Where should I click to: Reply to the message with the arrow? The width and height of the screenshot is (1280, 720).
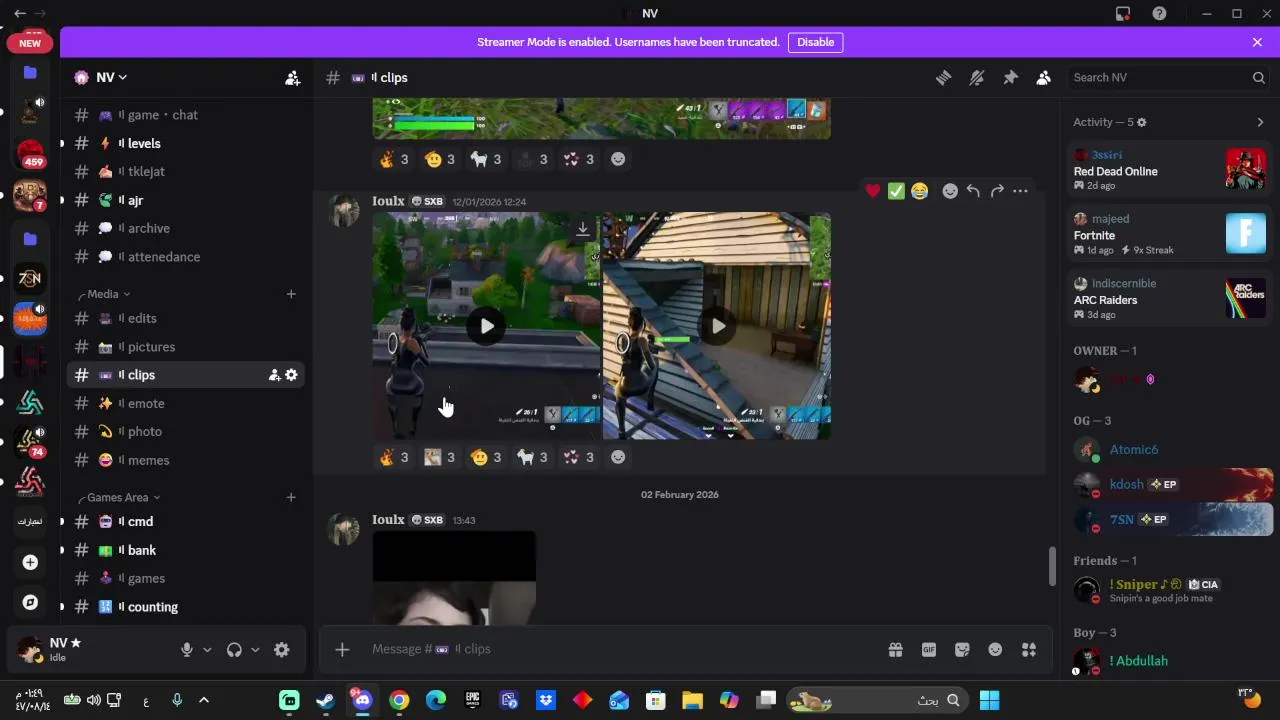tap(973, 191)
